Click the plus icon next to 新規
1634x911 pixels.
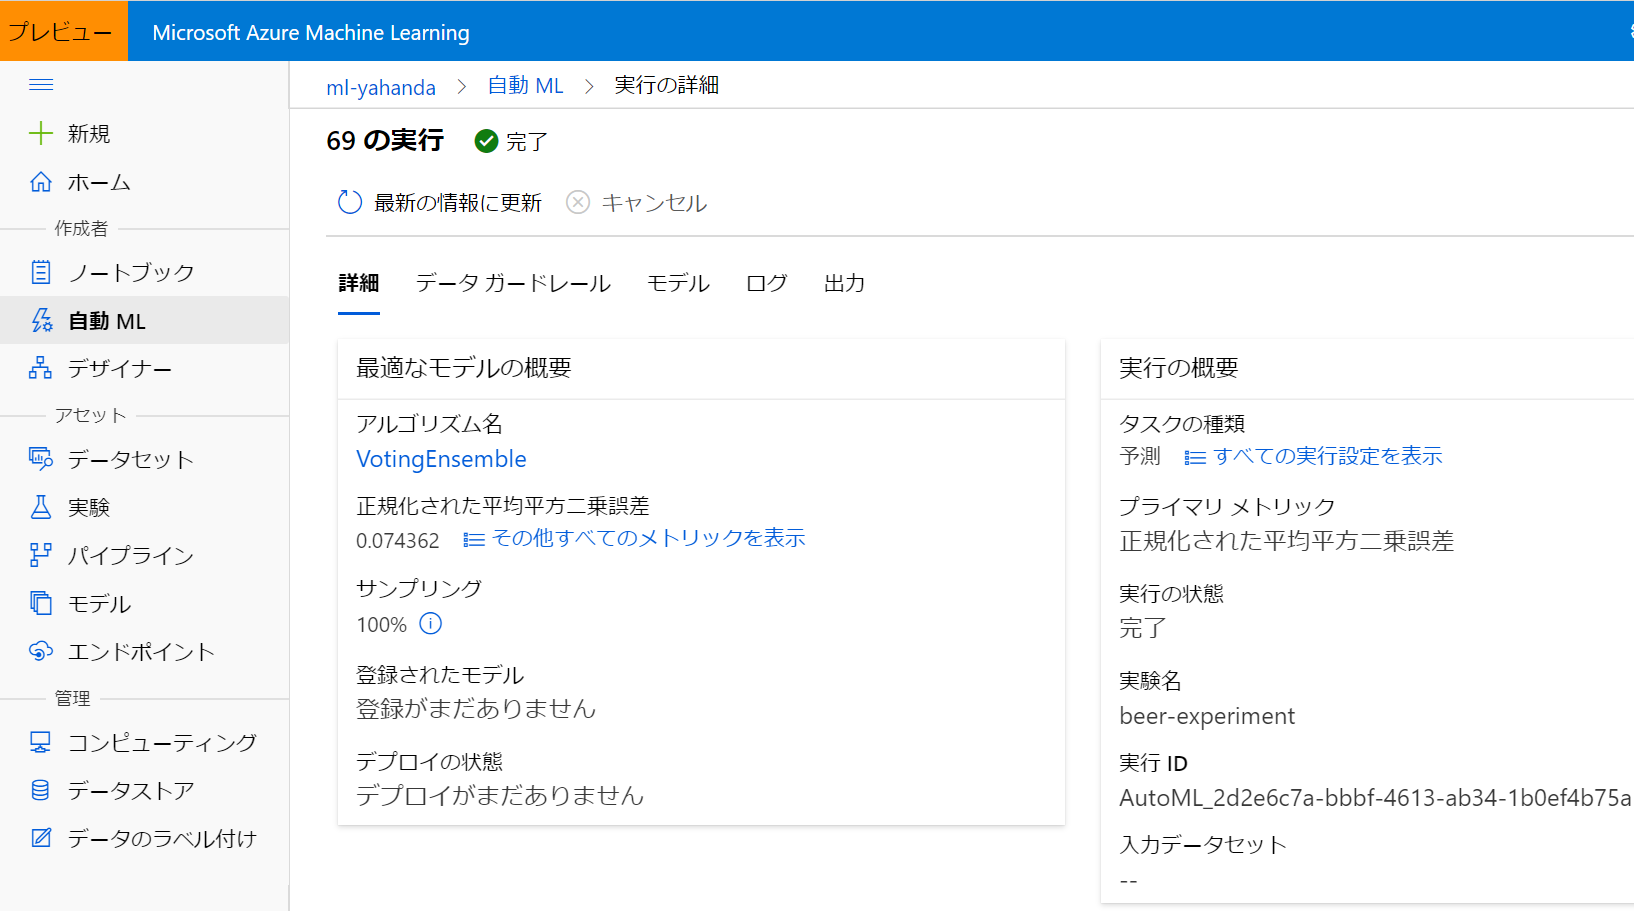tap(41, 133)
